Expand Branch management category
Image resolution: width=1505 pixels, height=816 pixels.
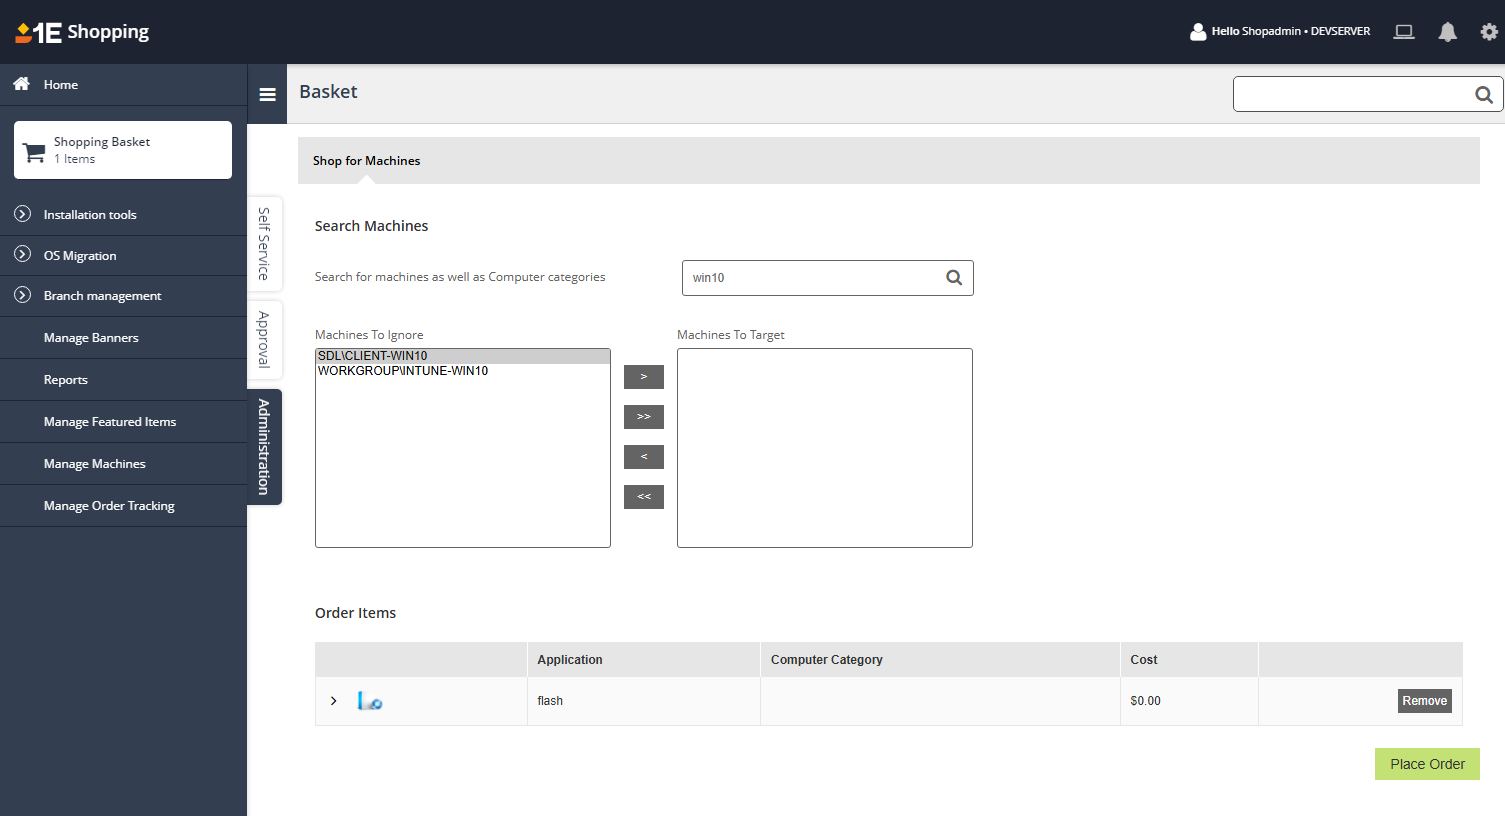coord(23,295)
